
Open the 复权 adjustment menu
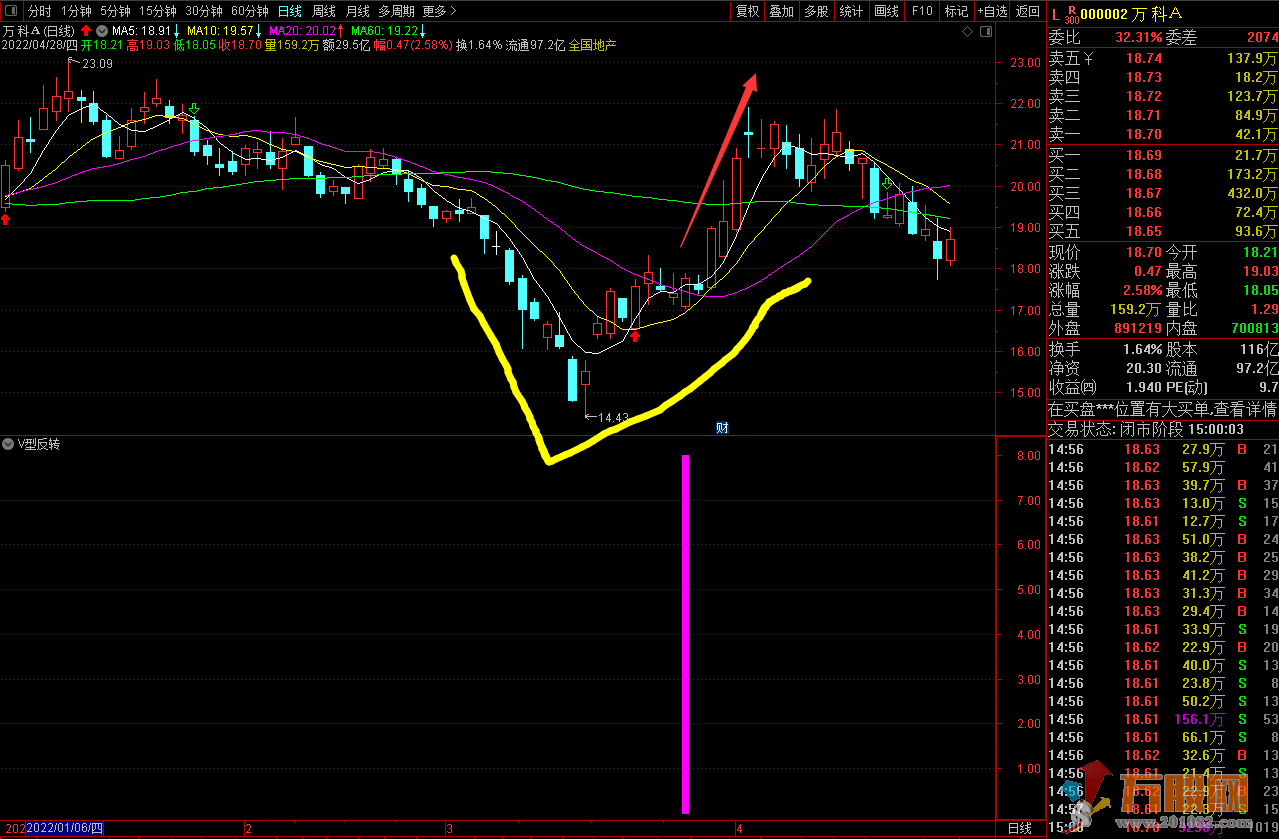click(x=747, y=11)
